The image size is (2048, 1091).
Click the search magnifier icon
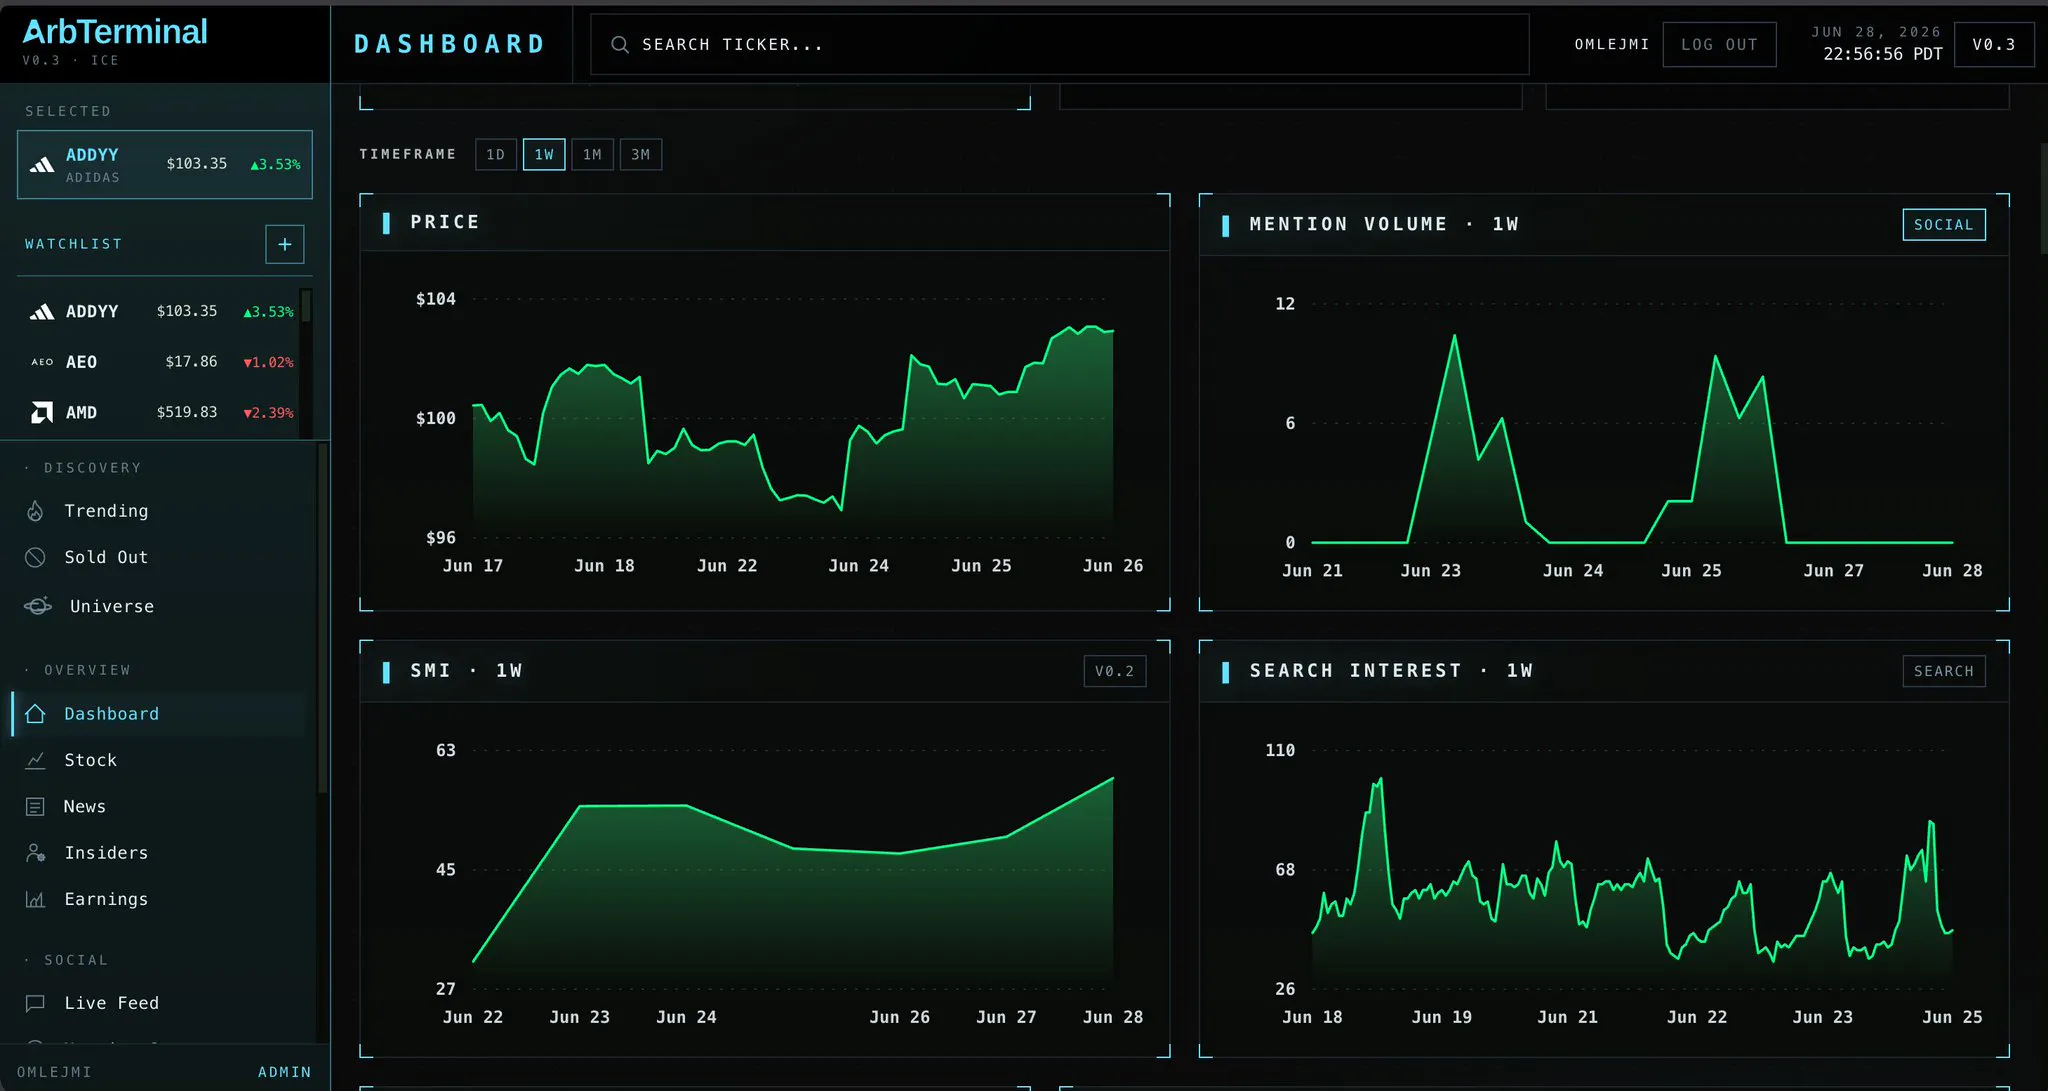(x=620, y=45)
